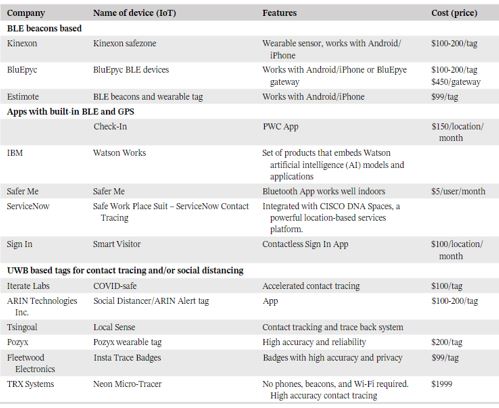Viewport: 499px width, 408px height.
Task: Select the UWB based tags section heading
Action: tap(125, 270)
